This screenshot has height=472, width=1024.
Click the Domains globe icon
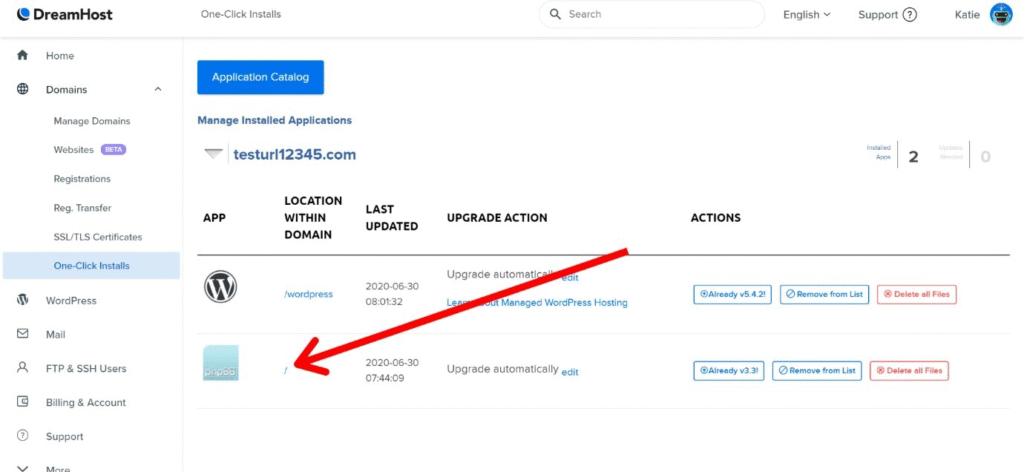point(22,90)
